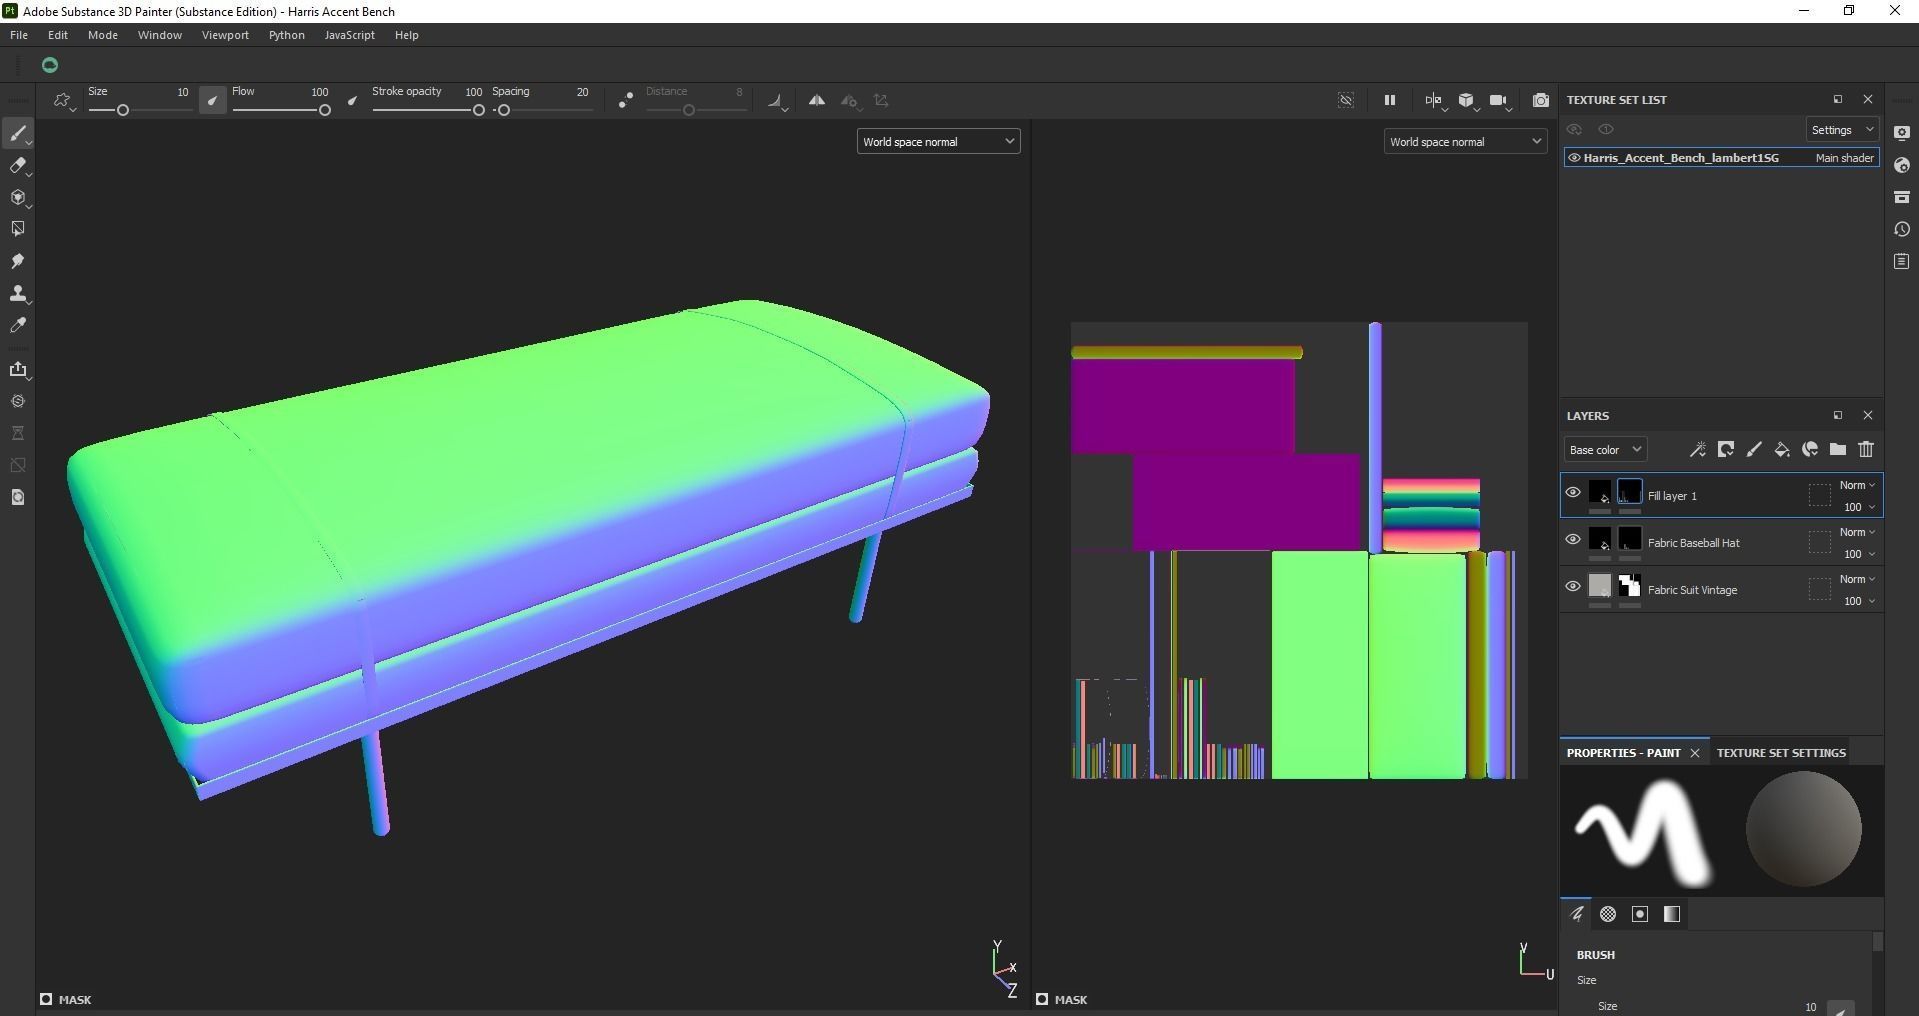Add a smart material layer
Viewport: 1919px width, 1016px height.
point(1809,450)
